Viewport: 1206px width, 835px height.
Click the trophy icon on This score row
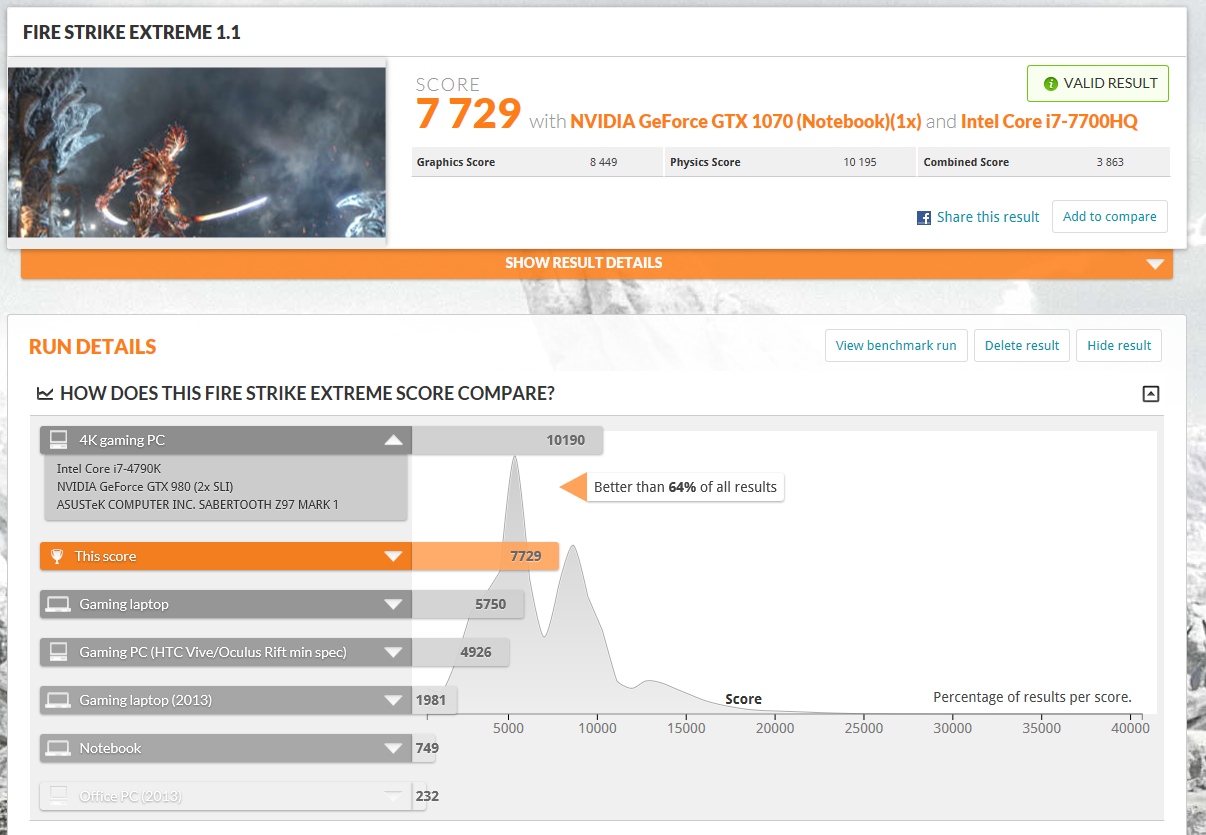[58, 556]
